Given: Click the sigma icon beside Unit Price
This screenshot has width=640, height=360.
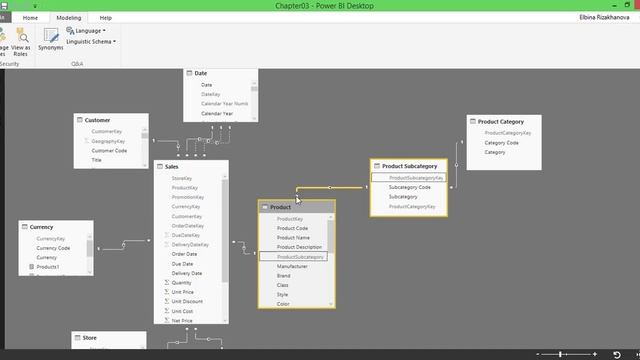Looking at the screenshot, I should [x=167, y=292].
